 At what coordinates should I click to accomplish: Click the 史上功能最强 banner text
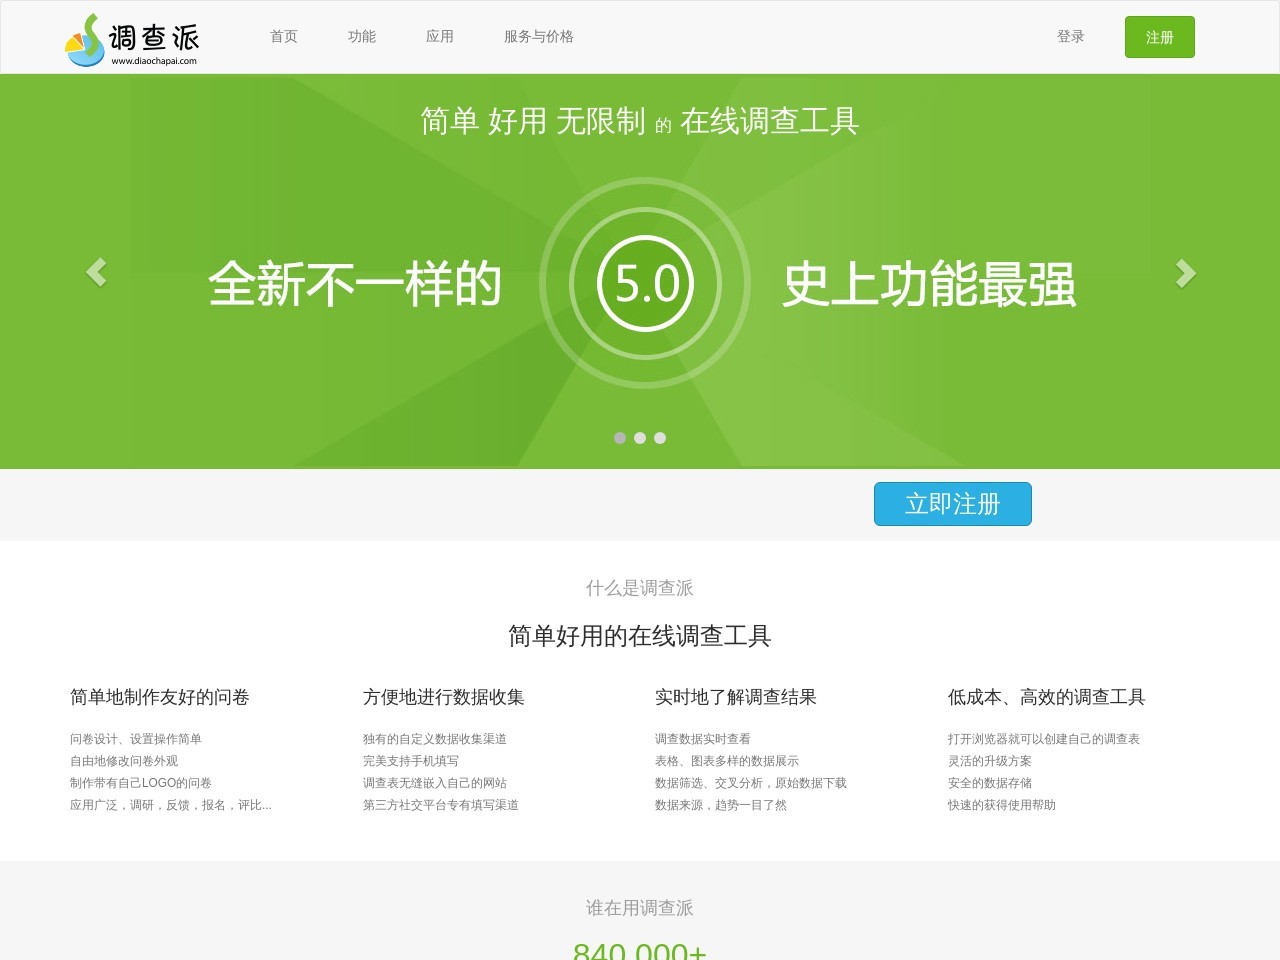coord(928,285)
